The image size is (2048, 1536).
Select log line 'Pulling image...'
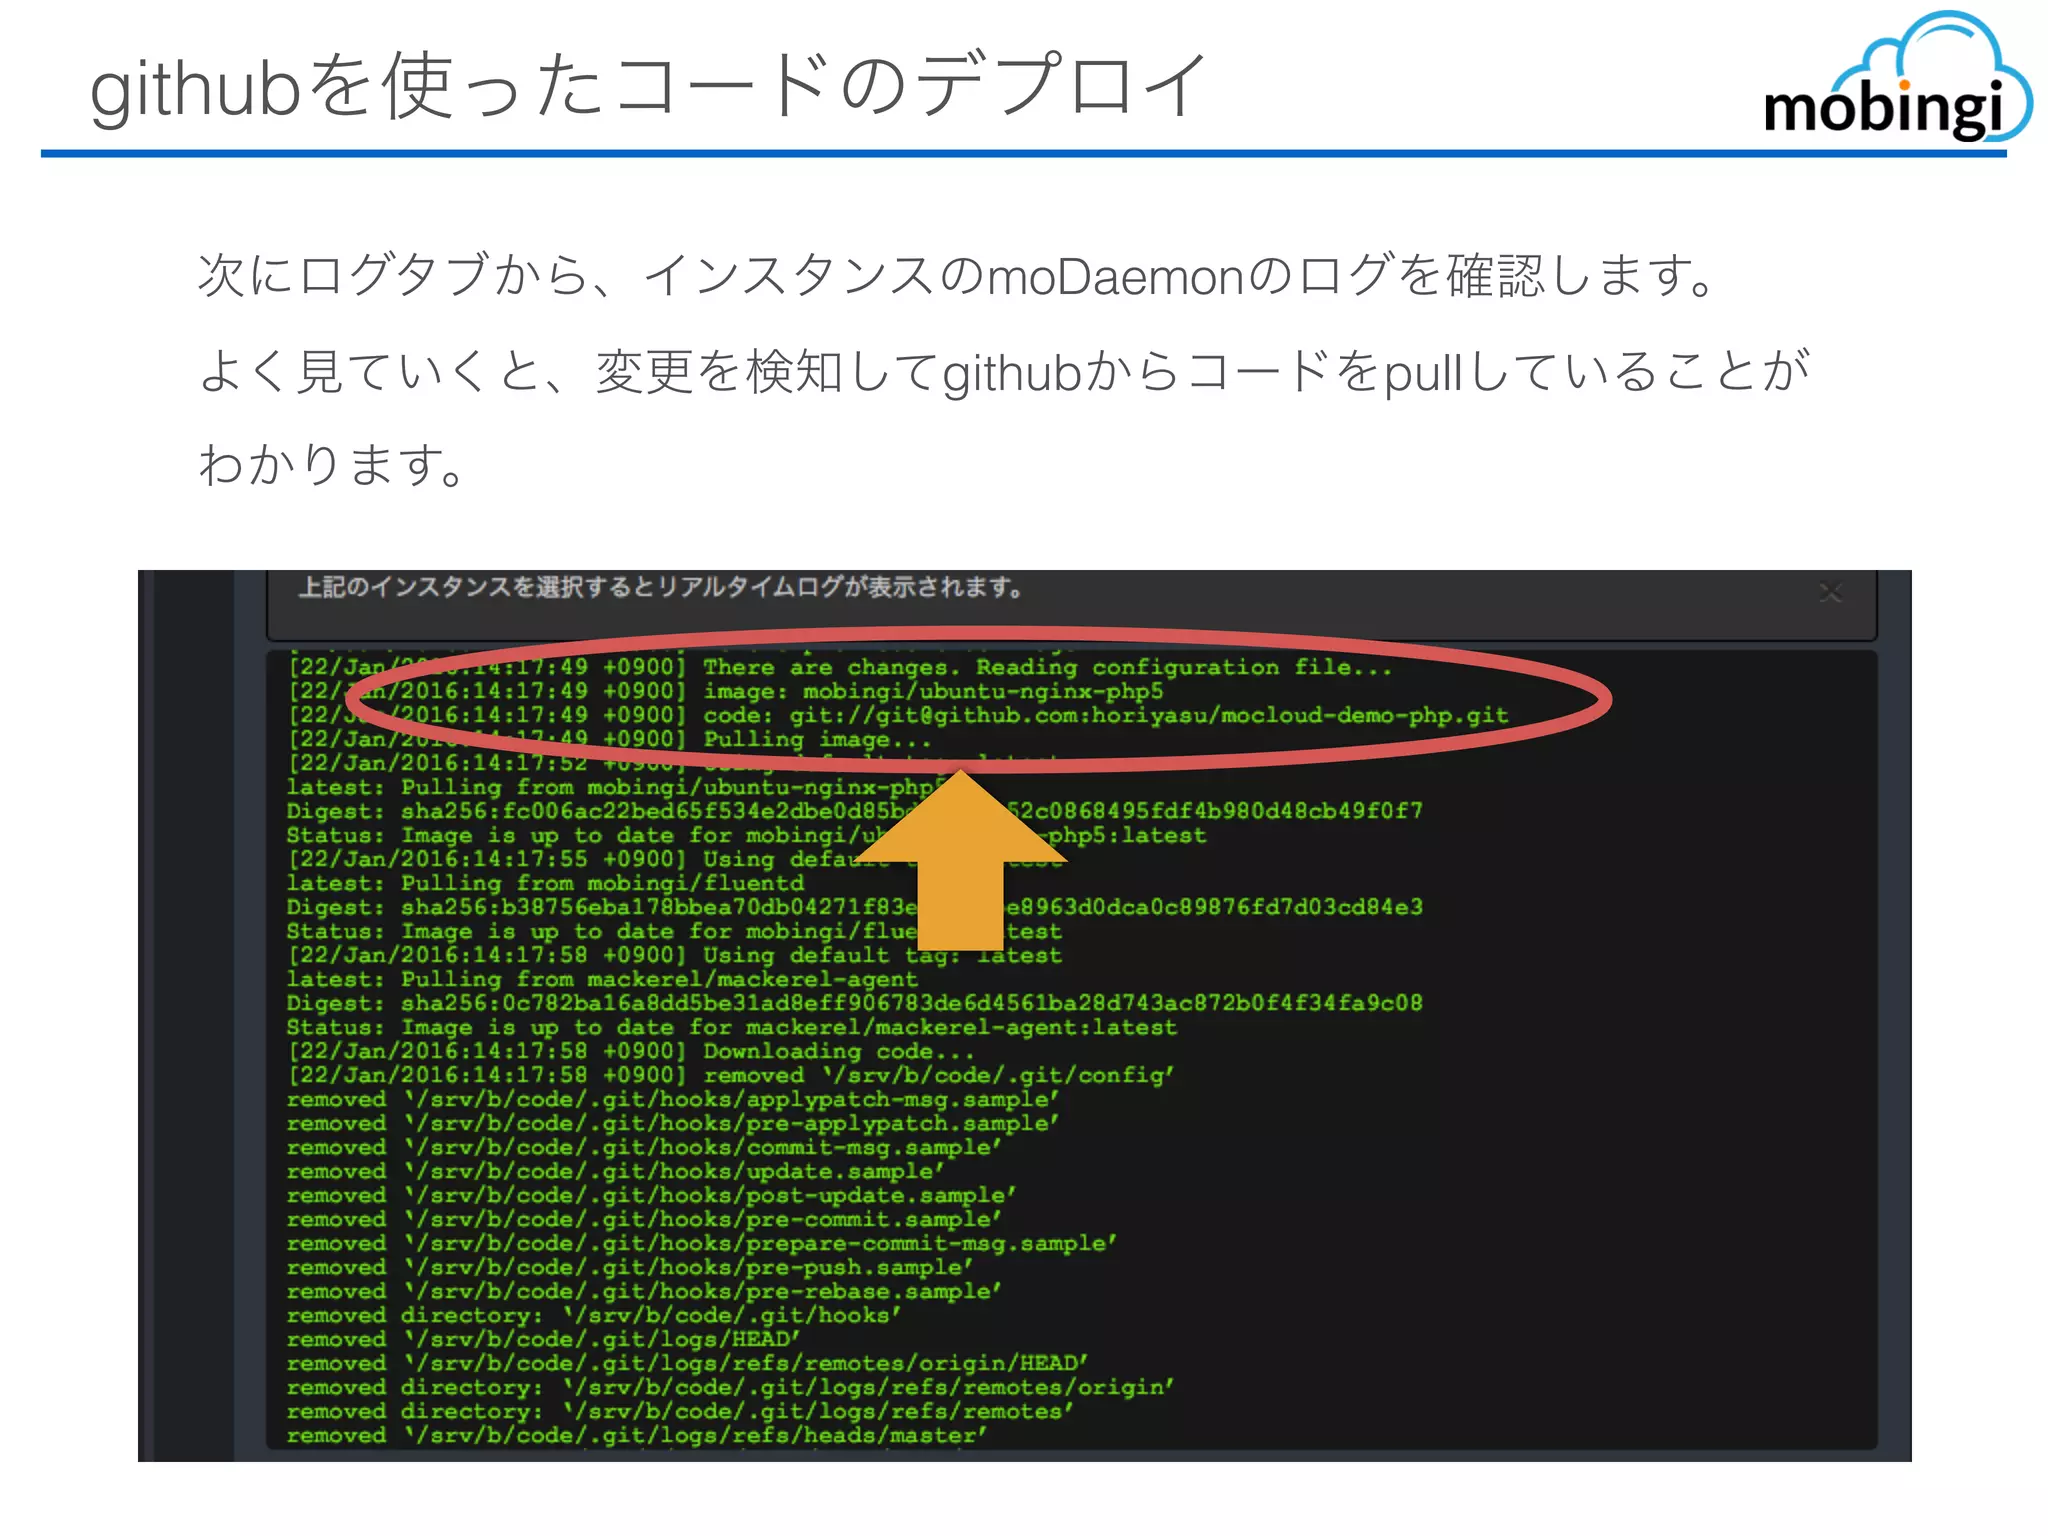610,739
